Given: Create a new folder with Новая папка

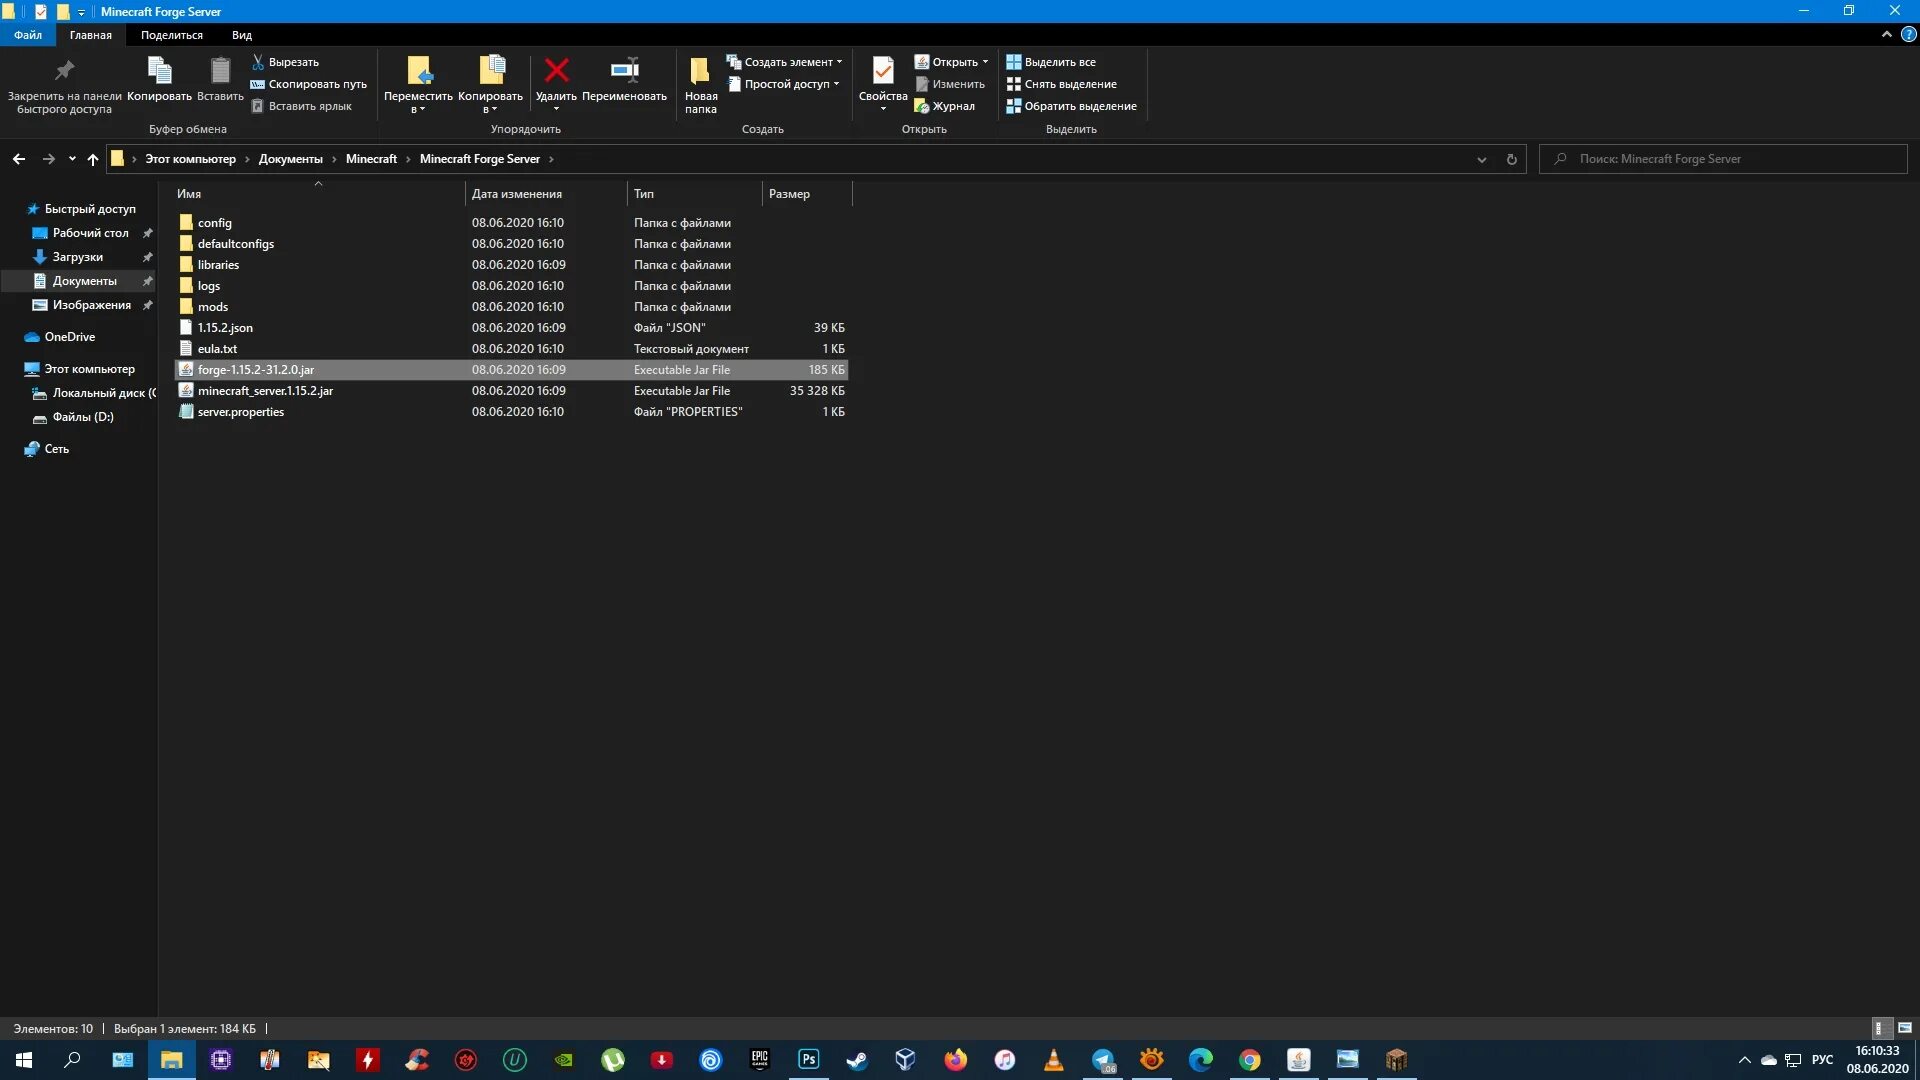Looking at the screenshot, I should pos(700,85).
